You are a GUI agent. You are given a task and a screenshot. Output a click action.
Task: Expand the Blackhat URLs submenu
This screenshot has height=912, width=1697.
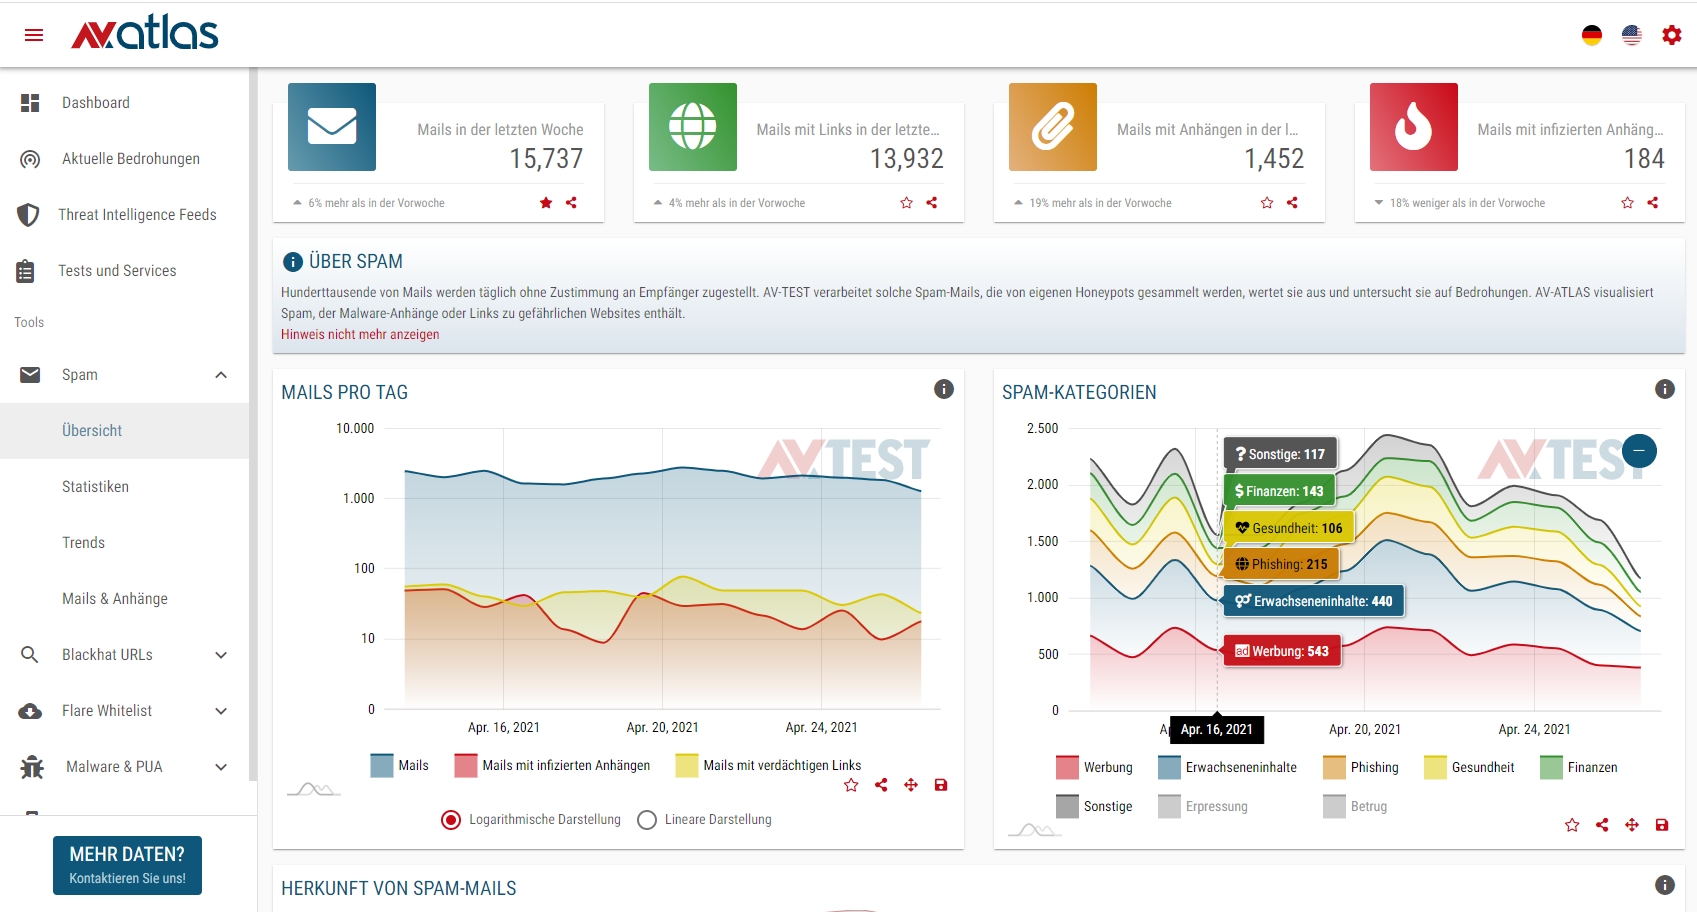221,655
